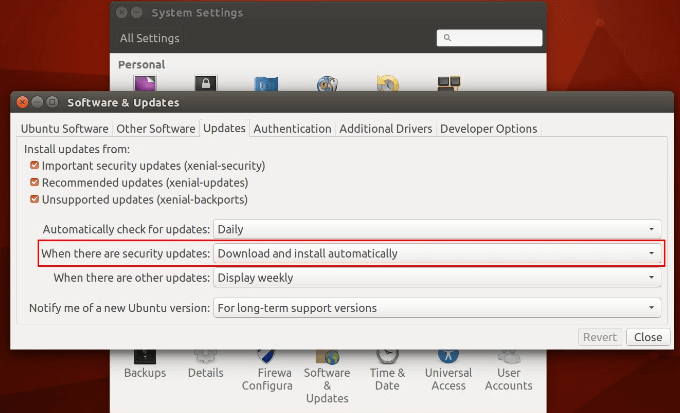680x413 pixels.
Task: Open the Automatically check for updates dropdown
Action: click(x=438, y=229)
